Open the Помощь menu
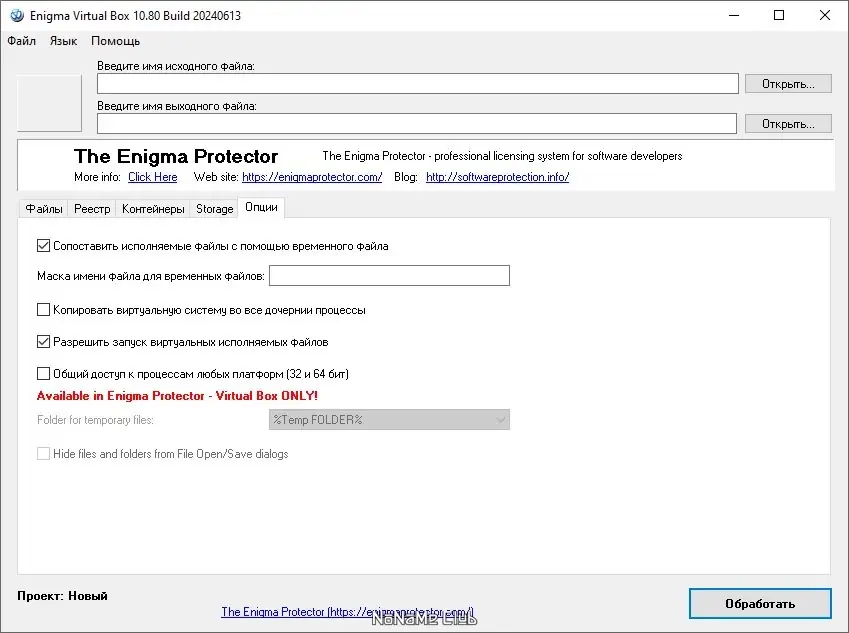 pos(115,41)
